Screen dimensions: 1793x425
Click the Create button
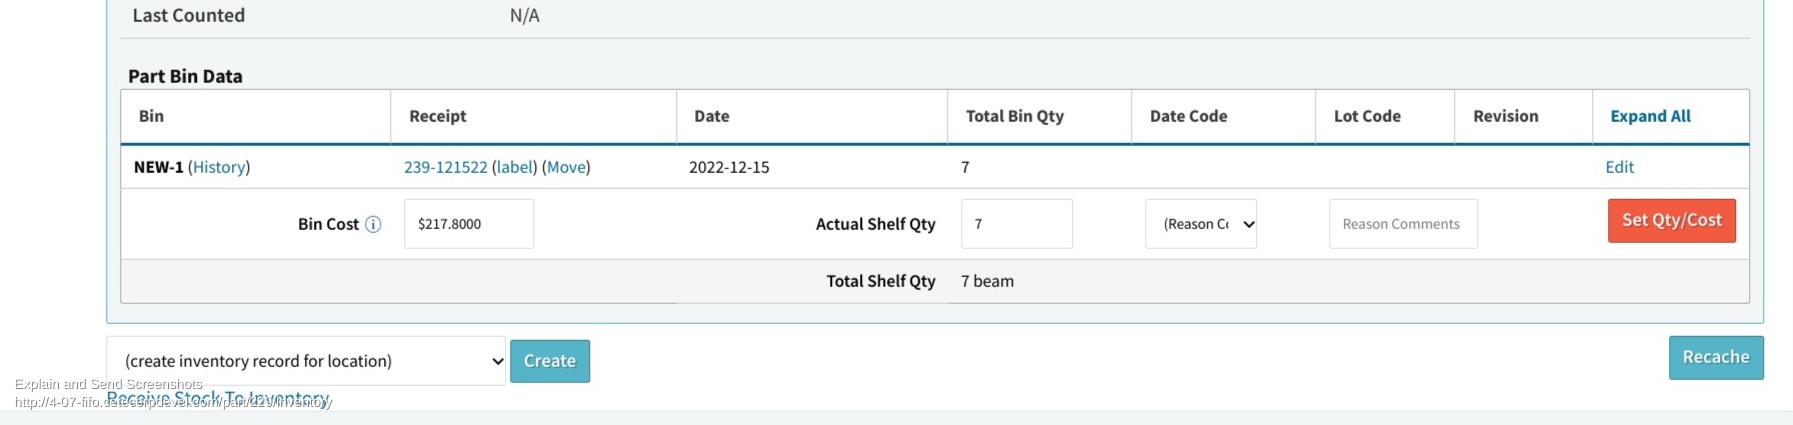point(550,361)
